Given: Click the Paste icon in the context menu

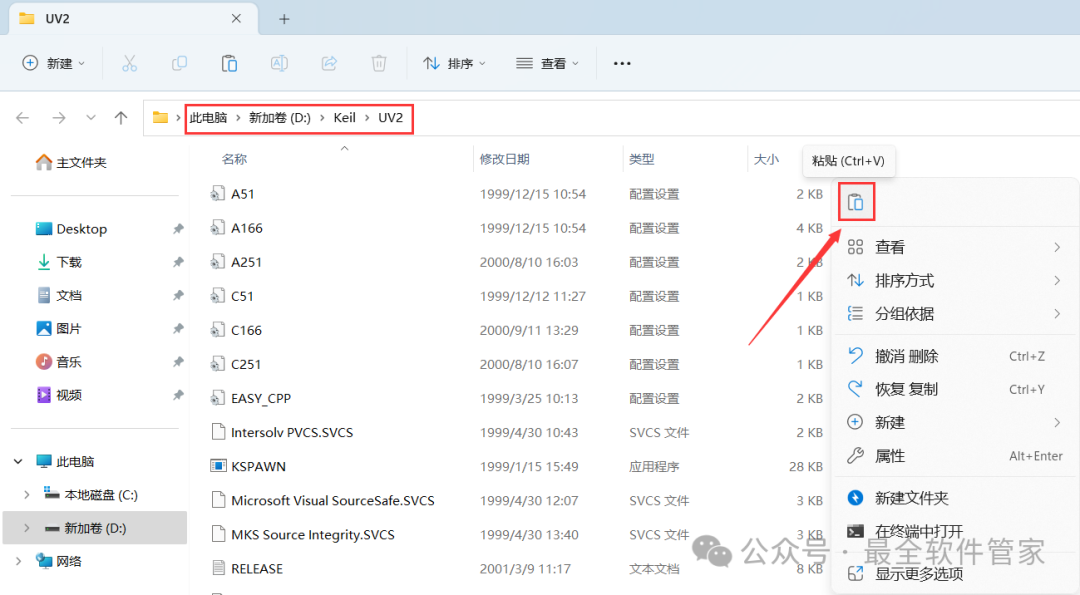Looking at the screenshot, I should pyautogui.click(x=856, y=200).
